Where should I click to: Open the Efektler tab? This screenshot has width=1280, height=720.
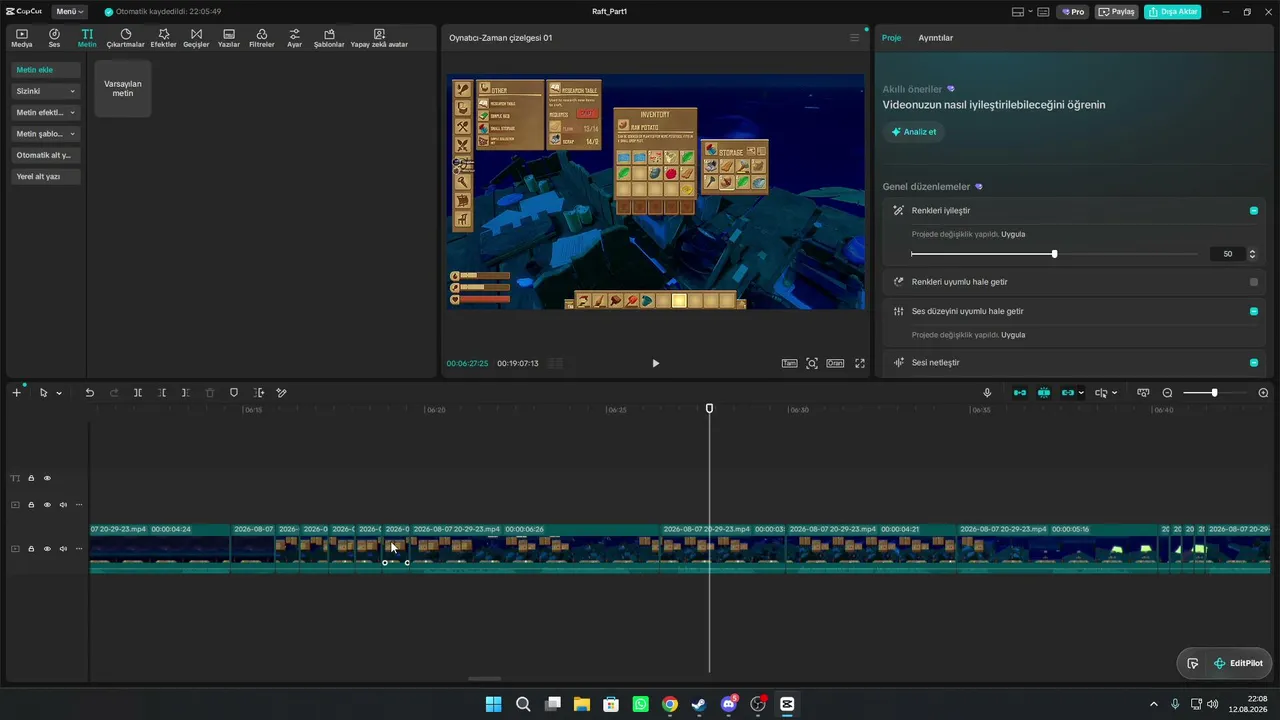pyautogui.click(x=164, y=38)
